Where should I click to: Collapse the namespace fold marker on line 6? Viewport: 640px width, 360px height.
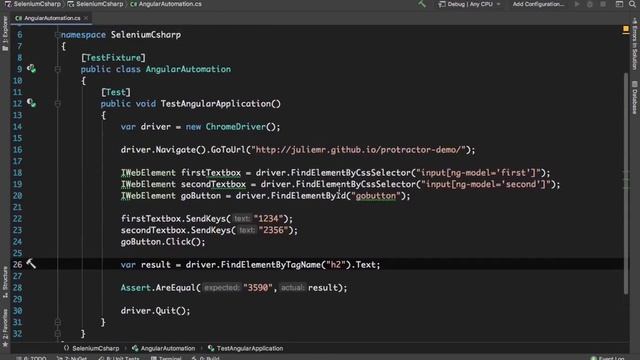[x=58, y=35]
